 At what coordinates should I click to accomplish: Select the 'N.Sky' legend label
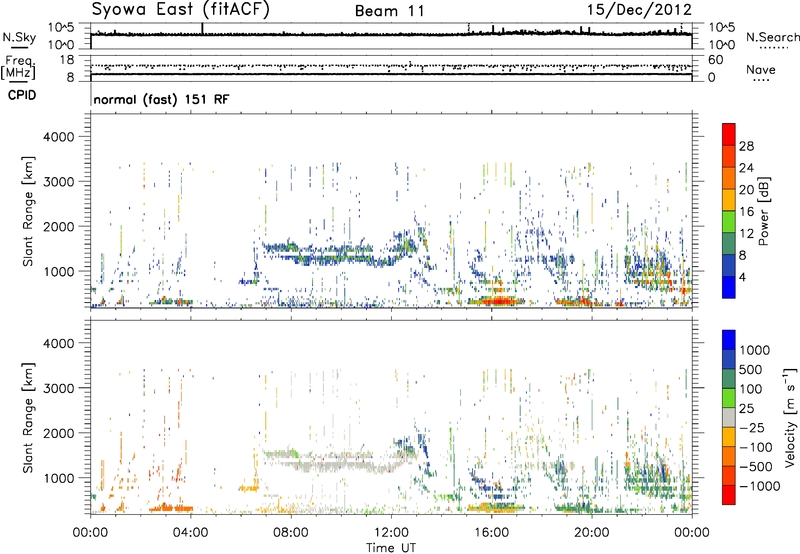pyautogui.click(x=19, y=37)
